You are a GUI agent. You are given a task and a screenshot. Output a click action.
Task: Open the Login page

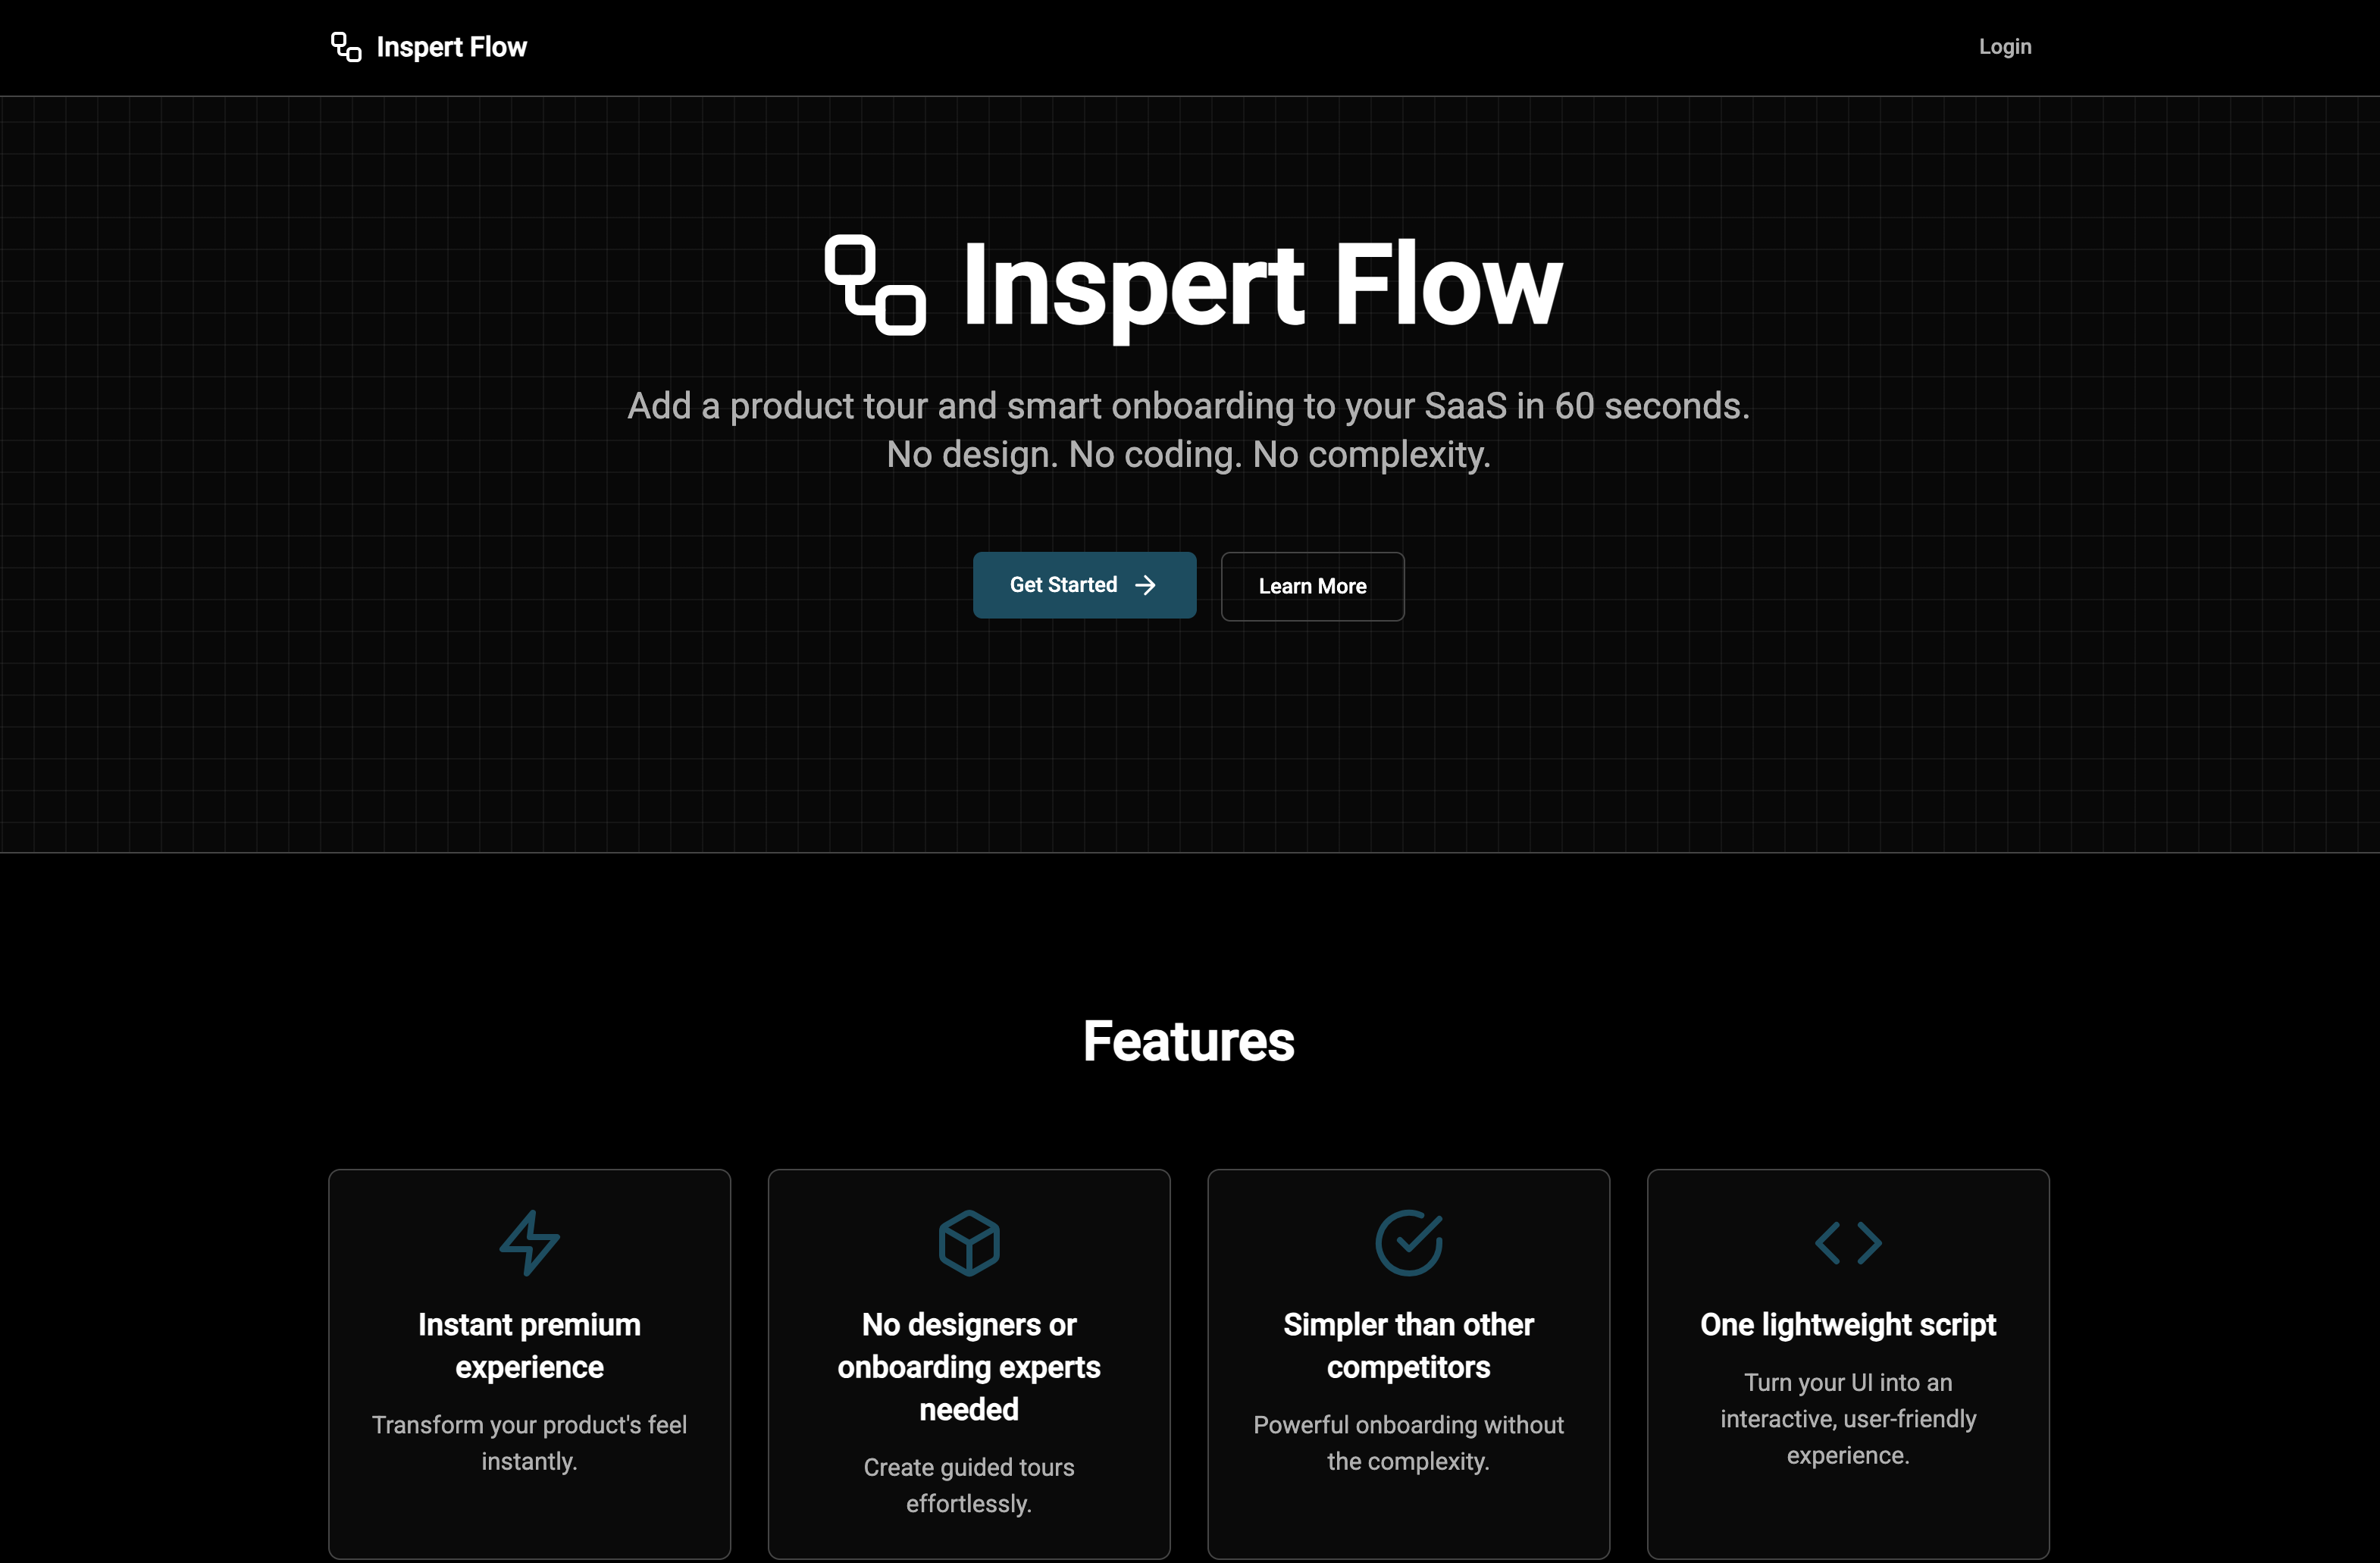point(2004,46)
